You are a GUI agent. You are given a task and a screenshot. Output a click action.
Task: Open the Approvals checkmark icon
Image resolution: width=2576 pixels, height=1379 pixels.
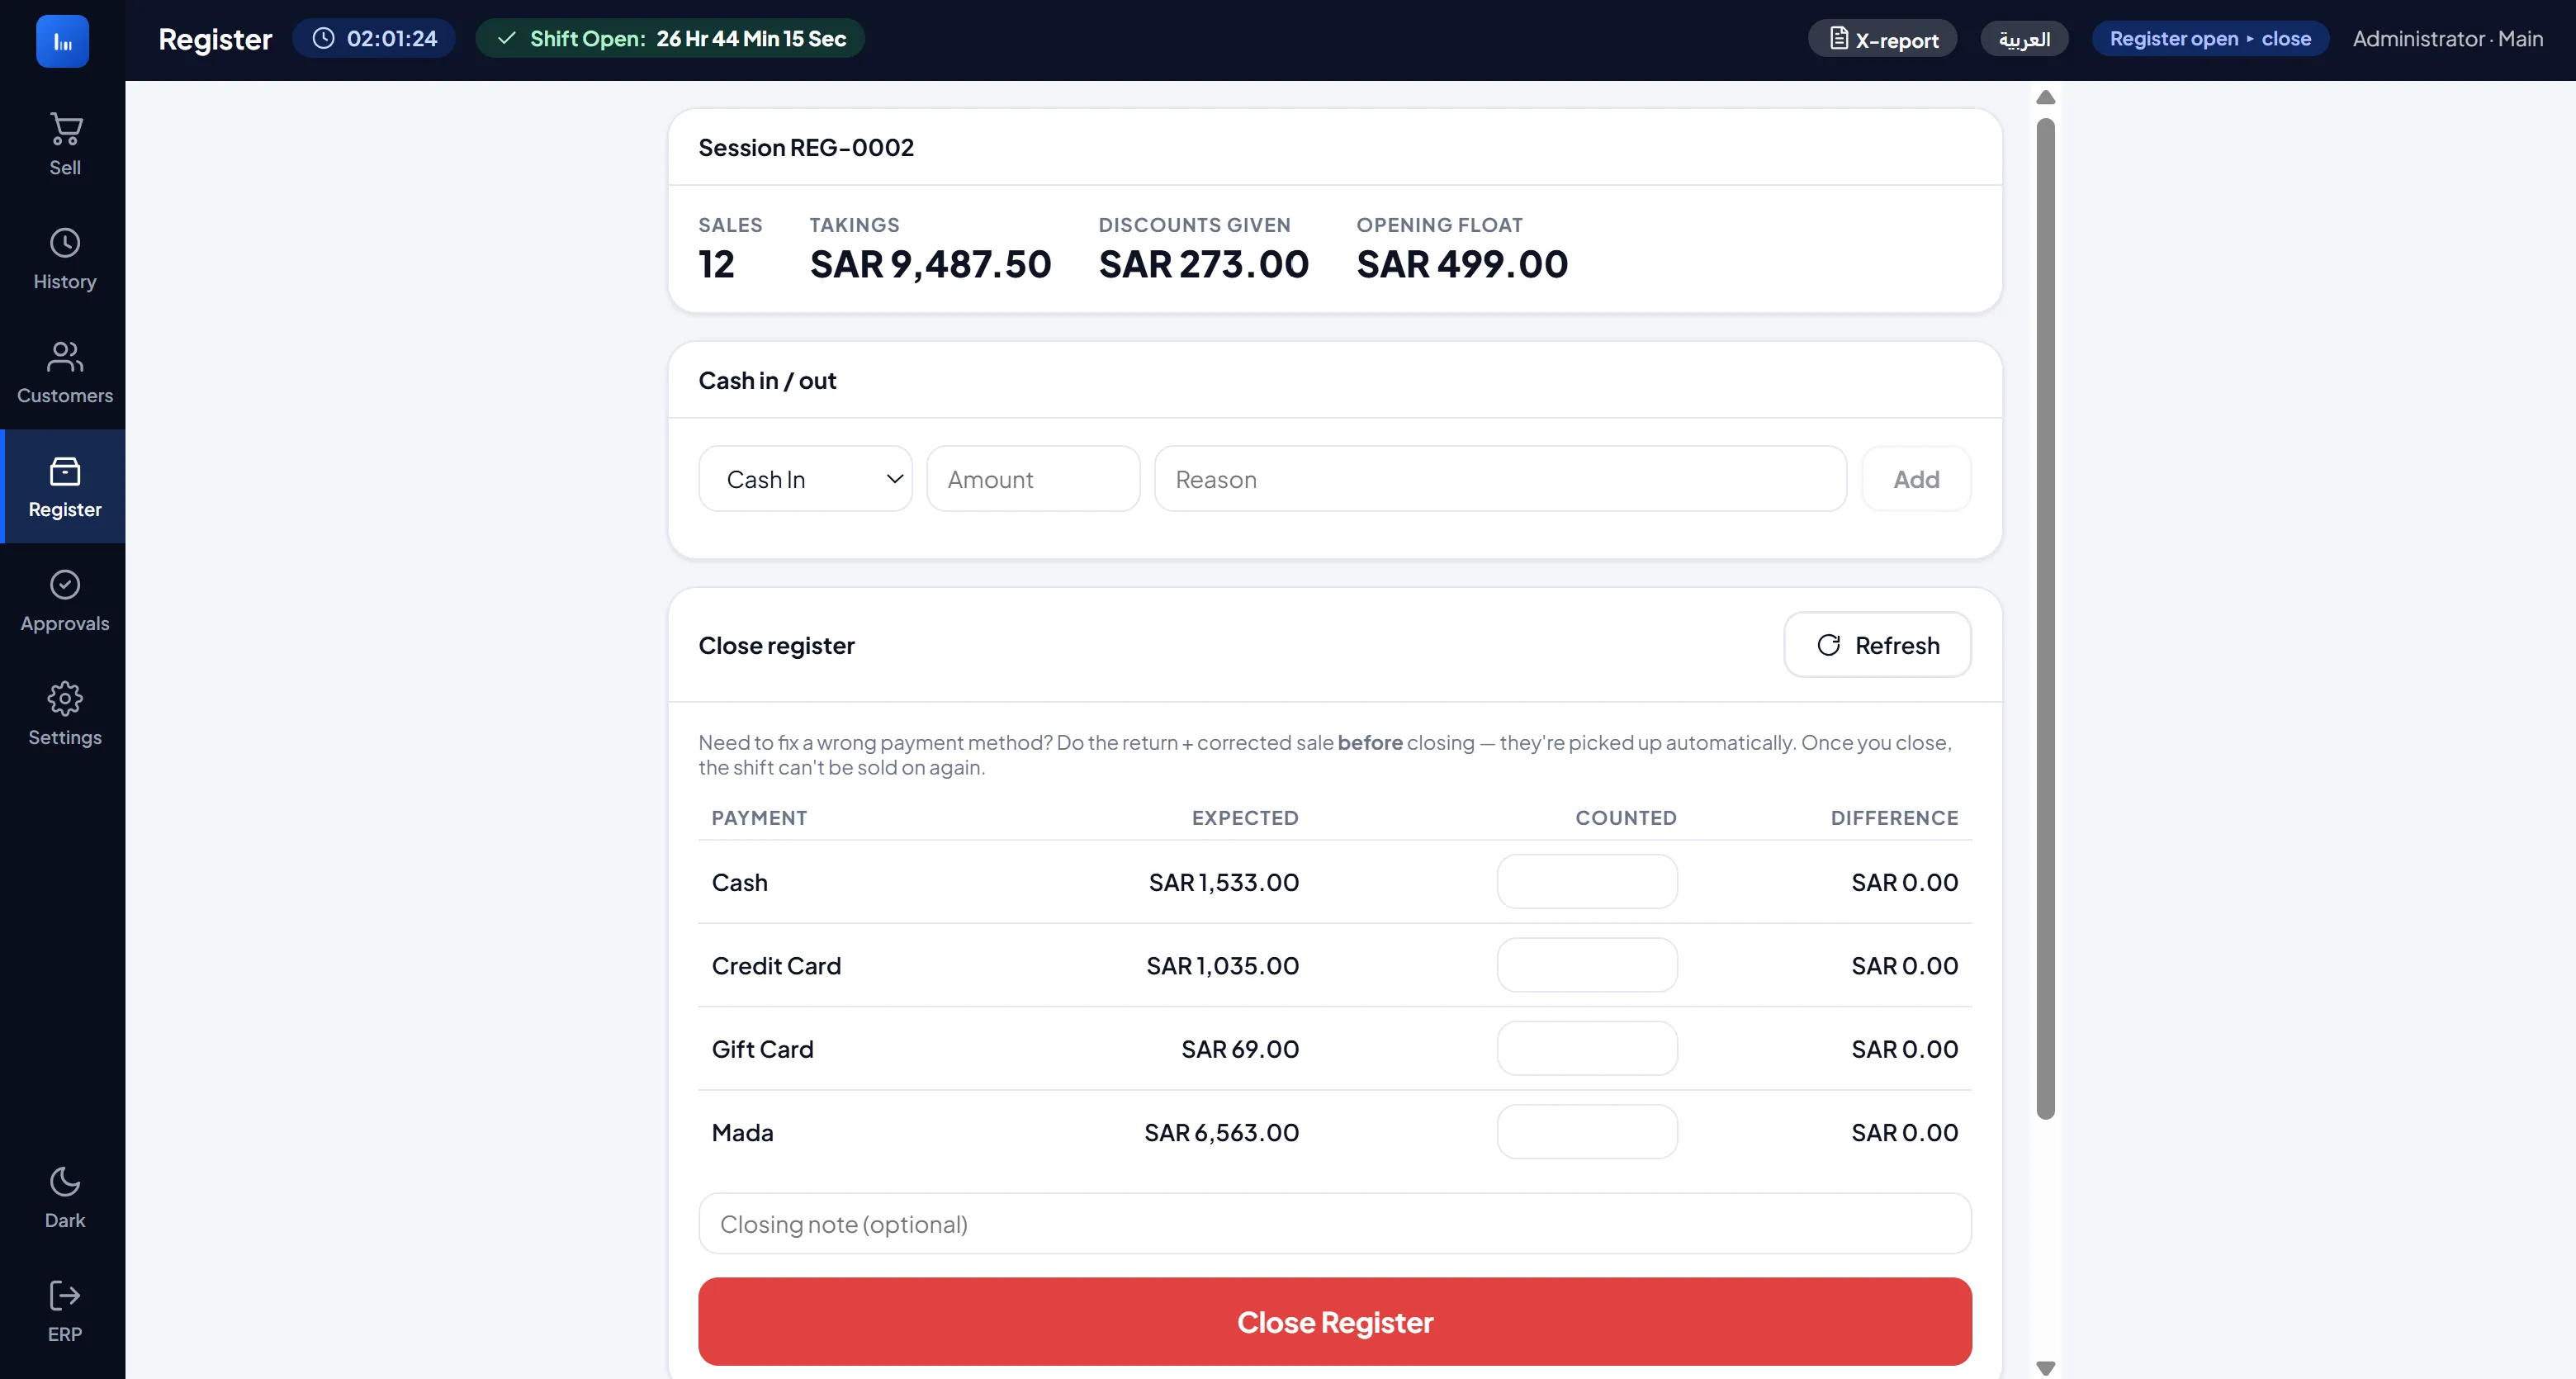[65, 584]
